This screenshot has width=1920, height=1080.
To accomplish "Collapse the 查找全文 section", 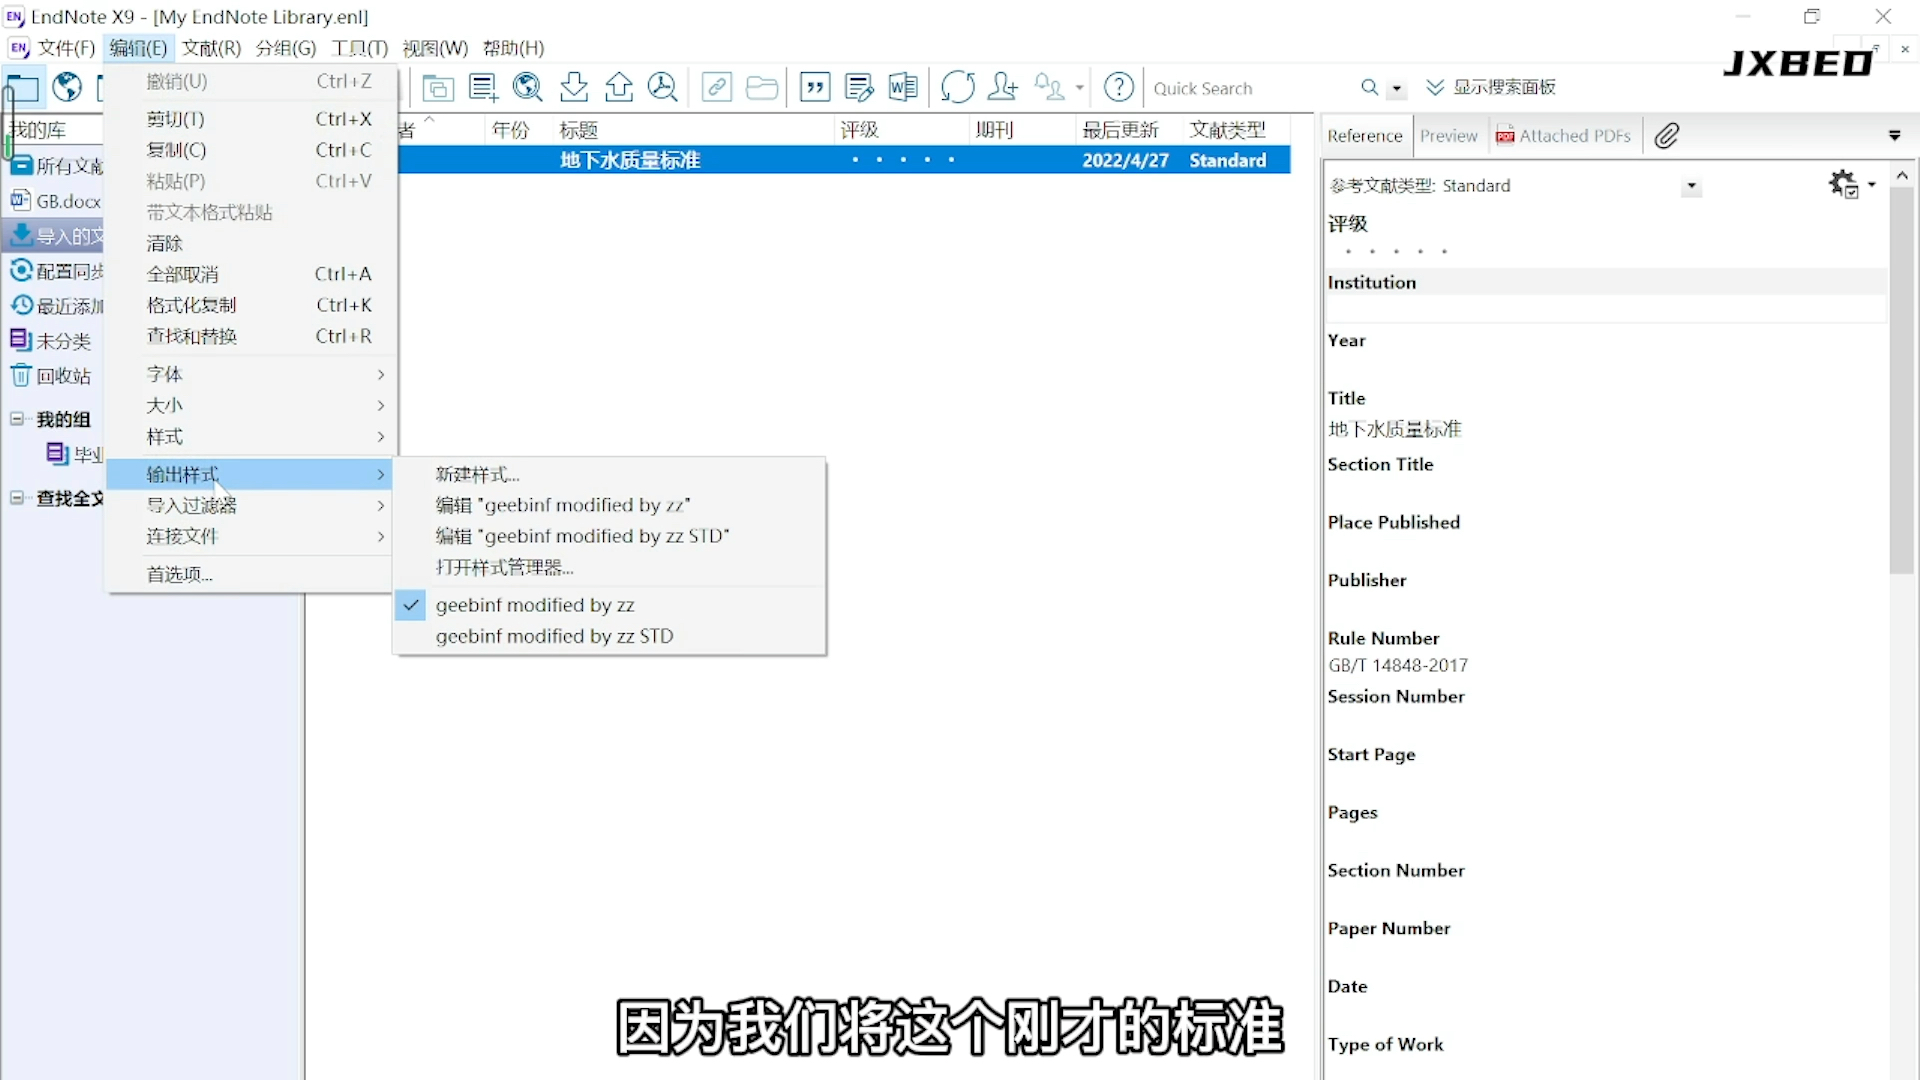I will (x=16, y=498).
